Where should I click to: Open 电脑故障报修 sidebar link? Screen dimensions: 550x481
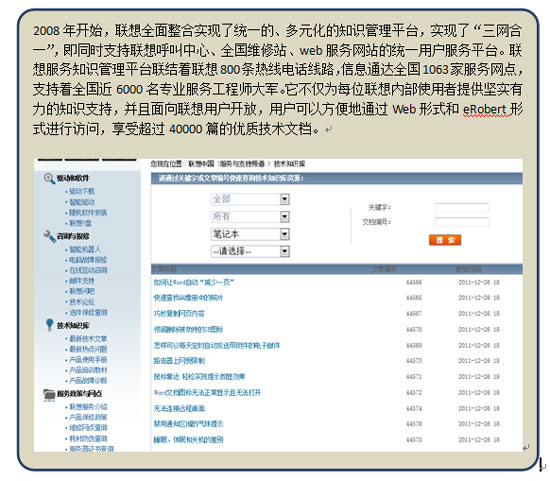click(x=88, y=260)
